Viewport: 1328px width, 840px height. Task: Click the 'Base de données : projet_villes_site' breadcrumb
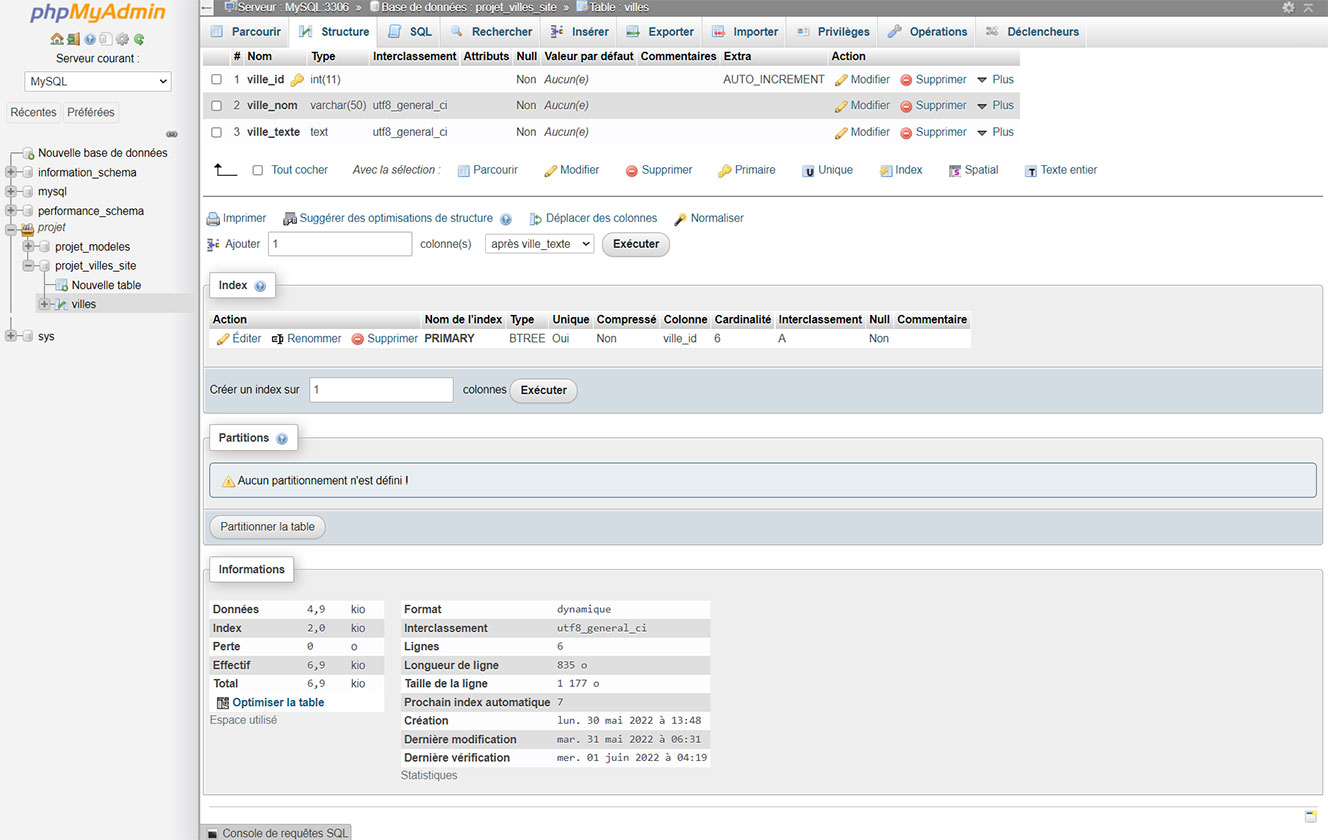coord(462,7)
